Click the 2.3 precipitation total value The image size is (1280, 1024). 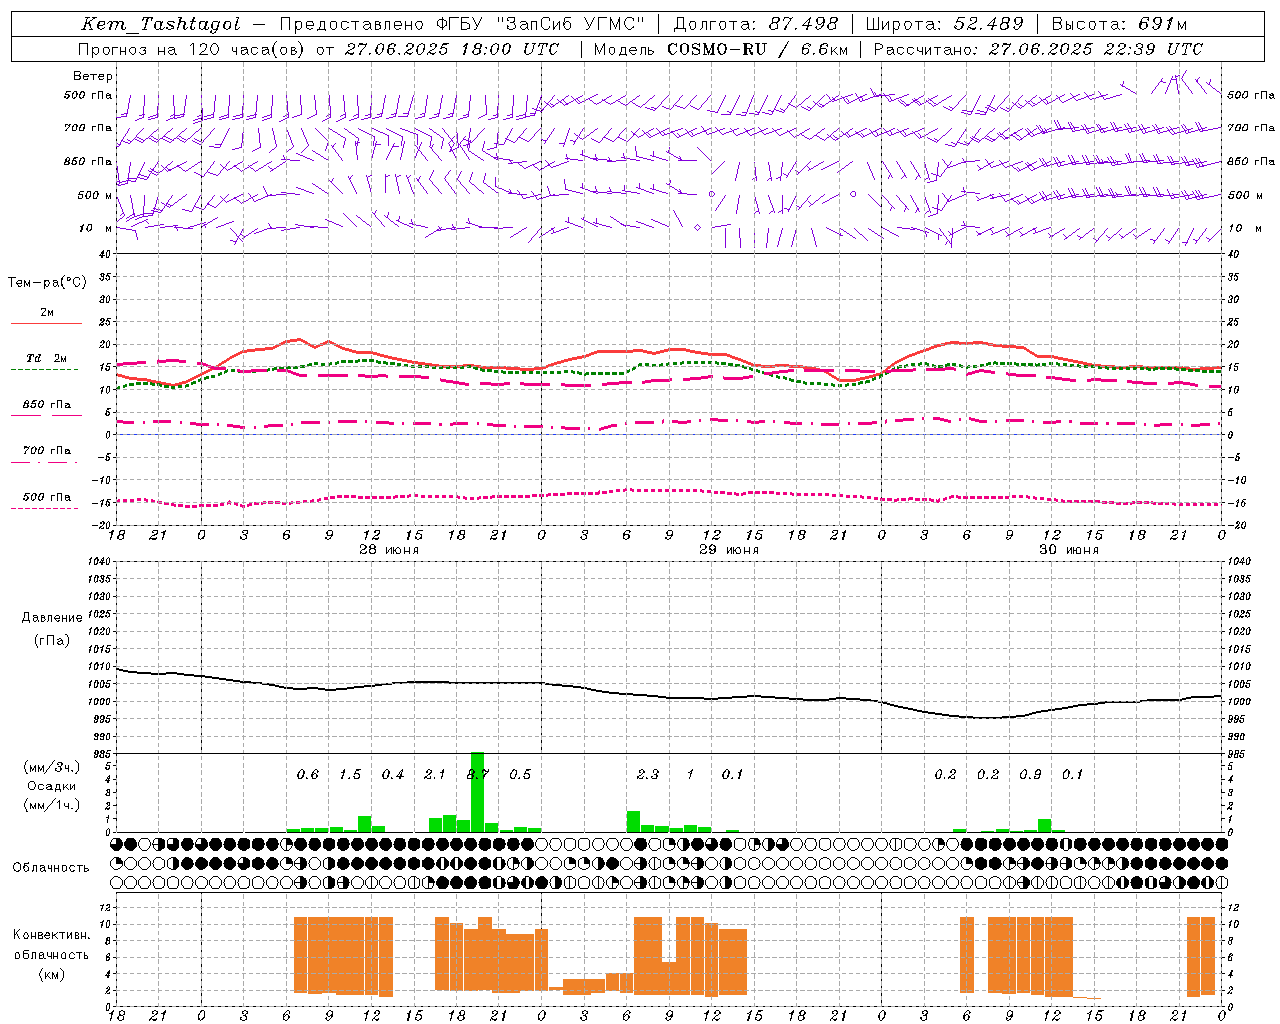click(x=648, y=774)
